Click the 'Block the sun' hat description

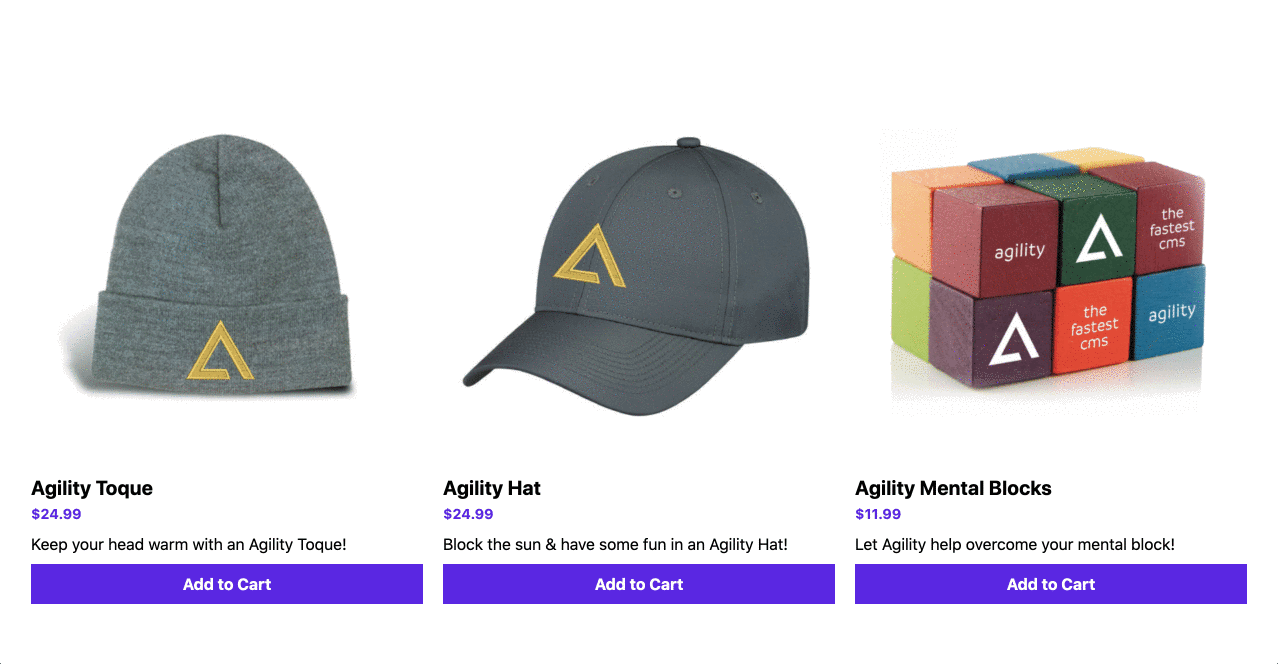pos(615,545)
